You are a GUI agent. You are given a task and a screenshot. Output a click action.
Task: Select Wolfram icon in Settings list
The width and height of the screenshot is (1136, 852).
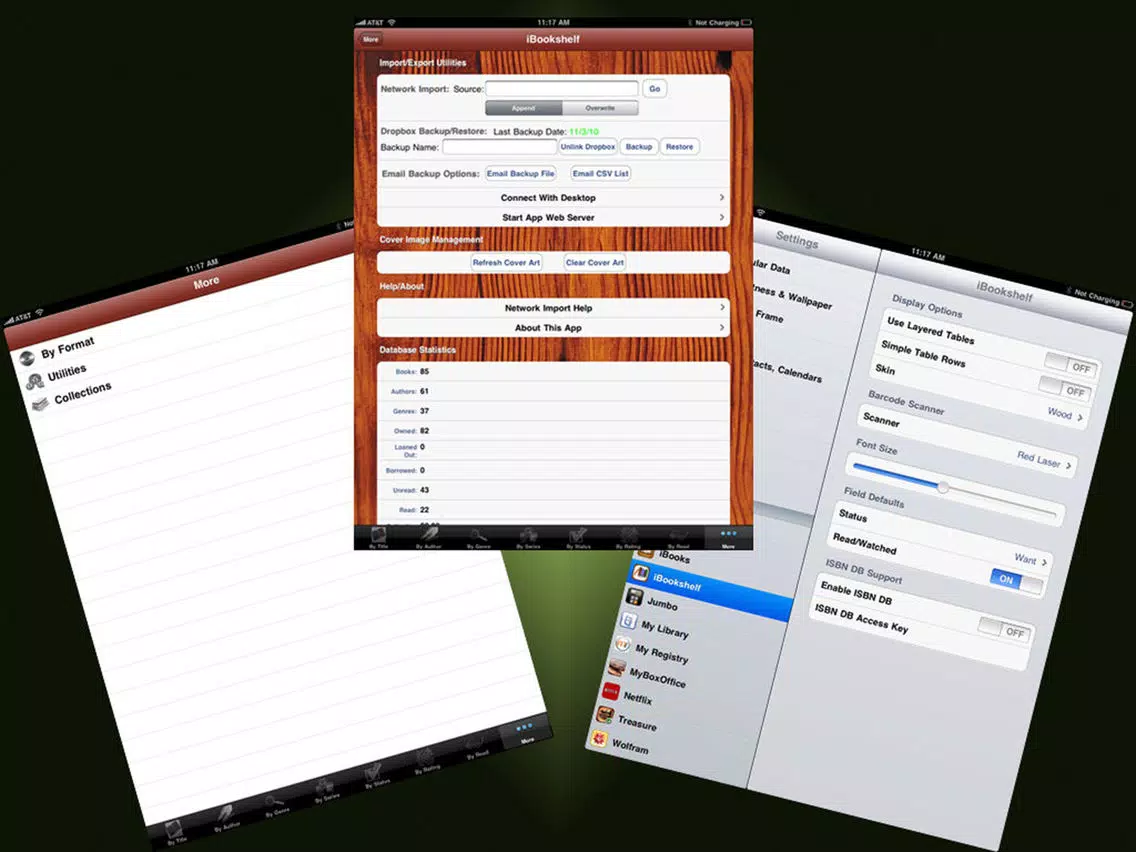pos(600,738)
